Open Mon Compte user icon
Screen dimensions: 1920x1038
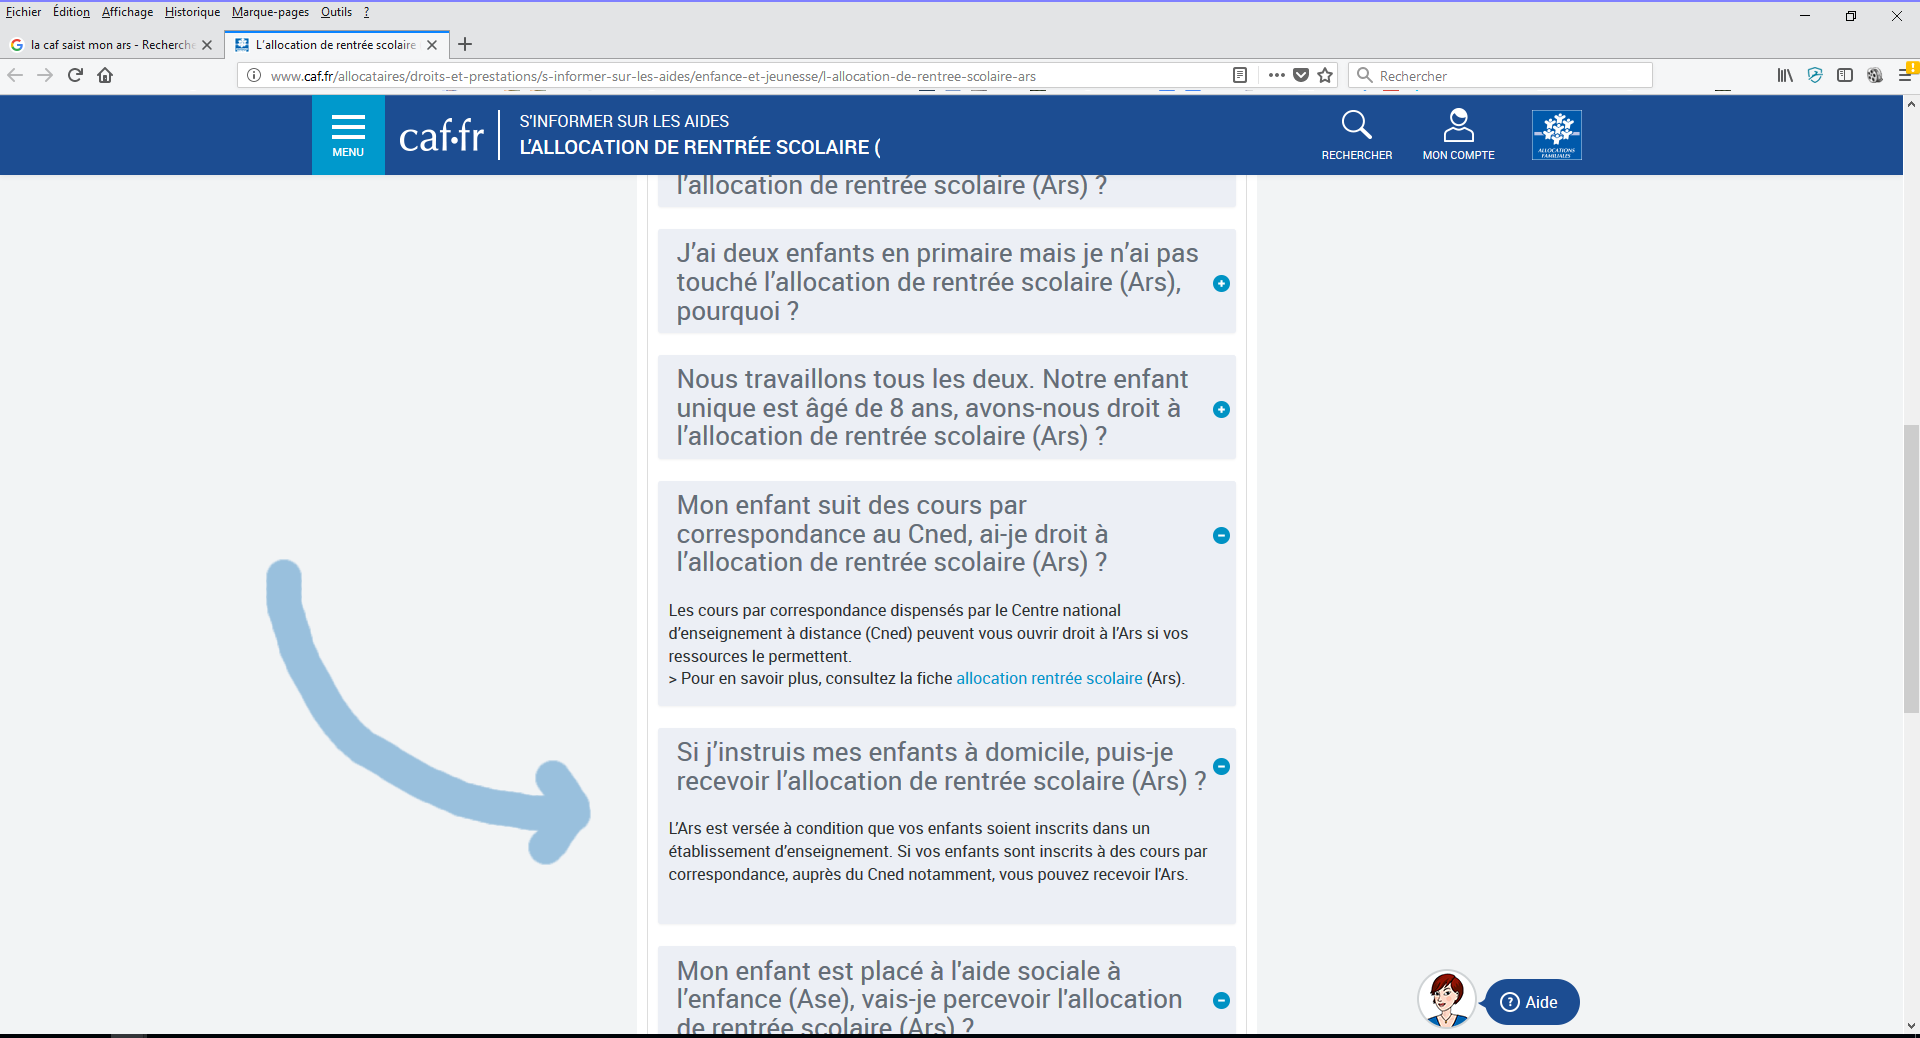[x=1458, y=126]
